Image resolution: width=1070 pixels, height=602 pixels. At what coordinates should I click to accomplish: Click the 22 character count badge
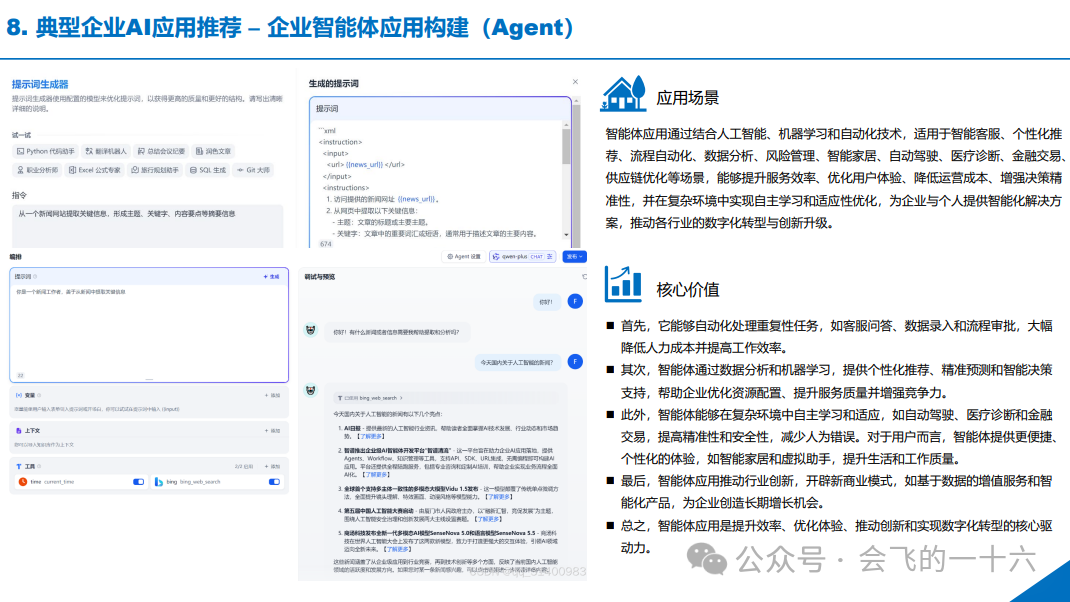click(x=20, y=375)
